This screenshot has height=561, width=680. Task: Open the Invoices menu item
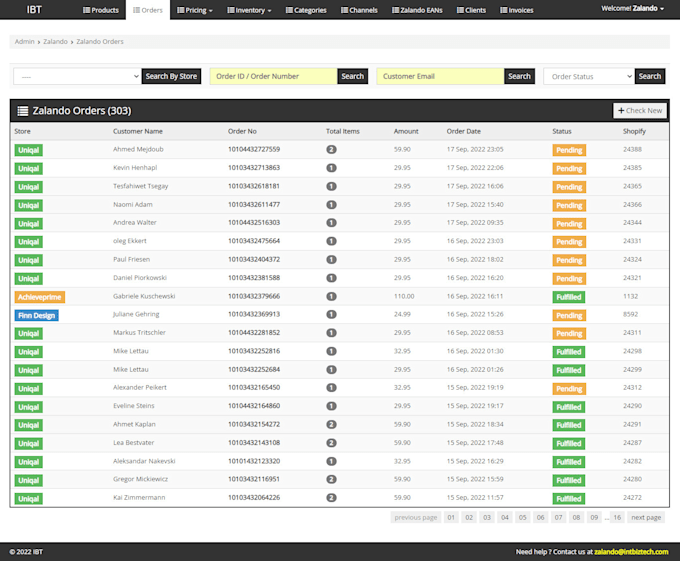point(517,10)
